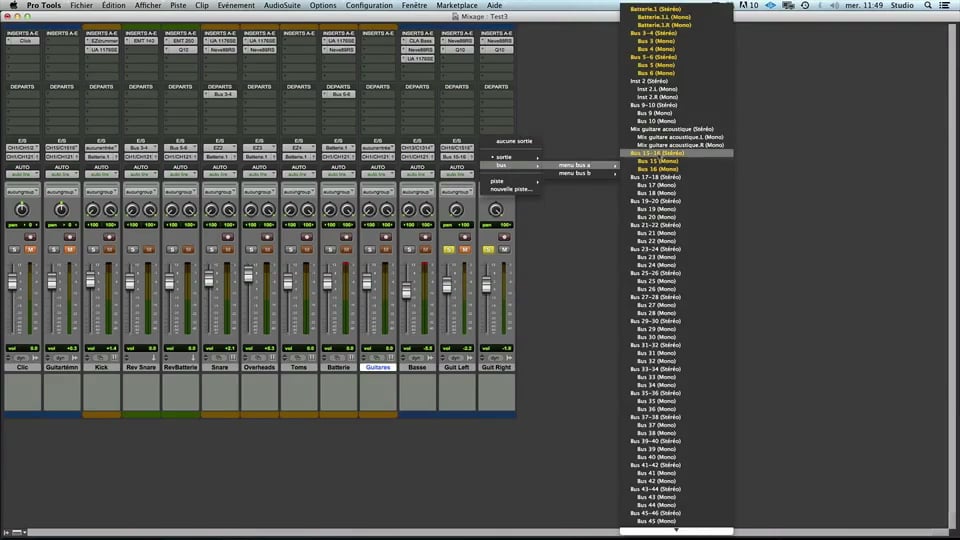The image size is (960, 540).
Task: Grab the Basse track volume fader
Action: click(407, 290)
